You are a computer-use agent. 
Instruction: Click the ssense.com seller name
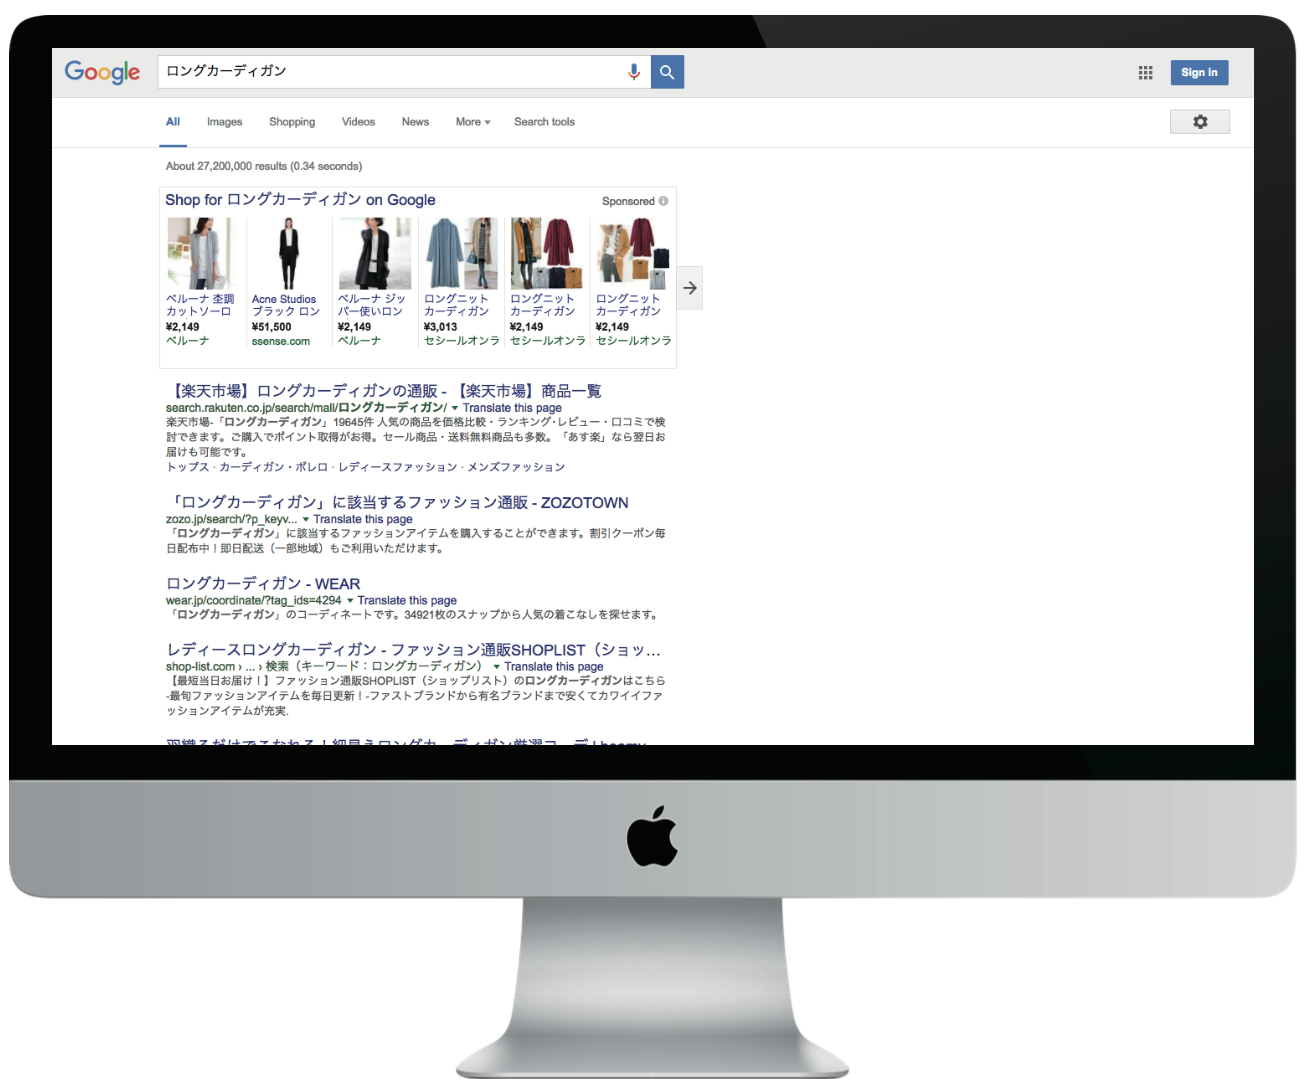click(x=281, y=342)
